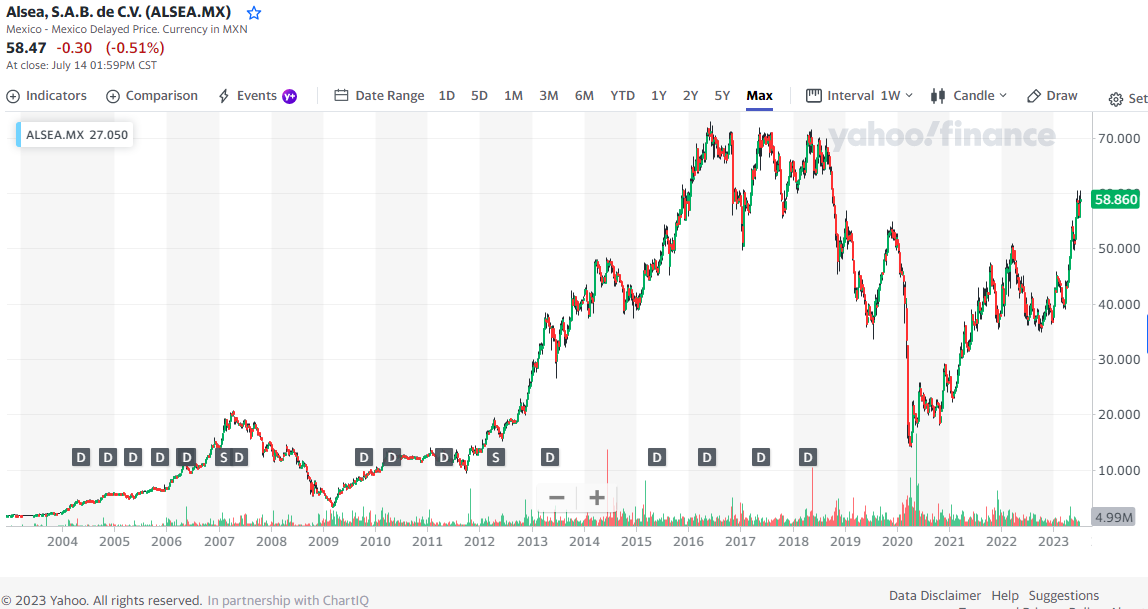
Task: Select the Max range
Action: click(759, 96)
